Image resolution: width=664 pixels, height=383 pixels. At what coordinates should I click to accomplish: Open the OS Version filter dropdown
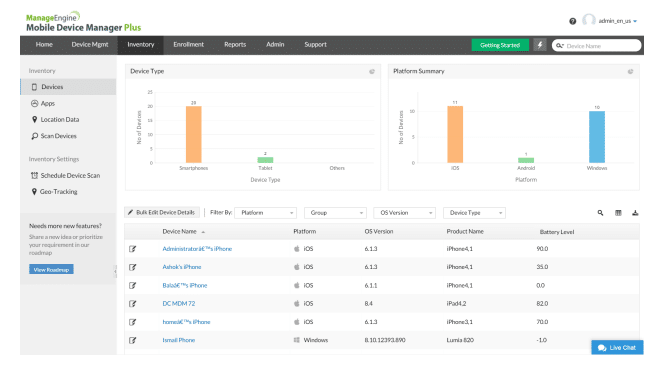404,213
